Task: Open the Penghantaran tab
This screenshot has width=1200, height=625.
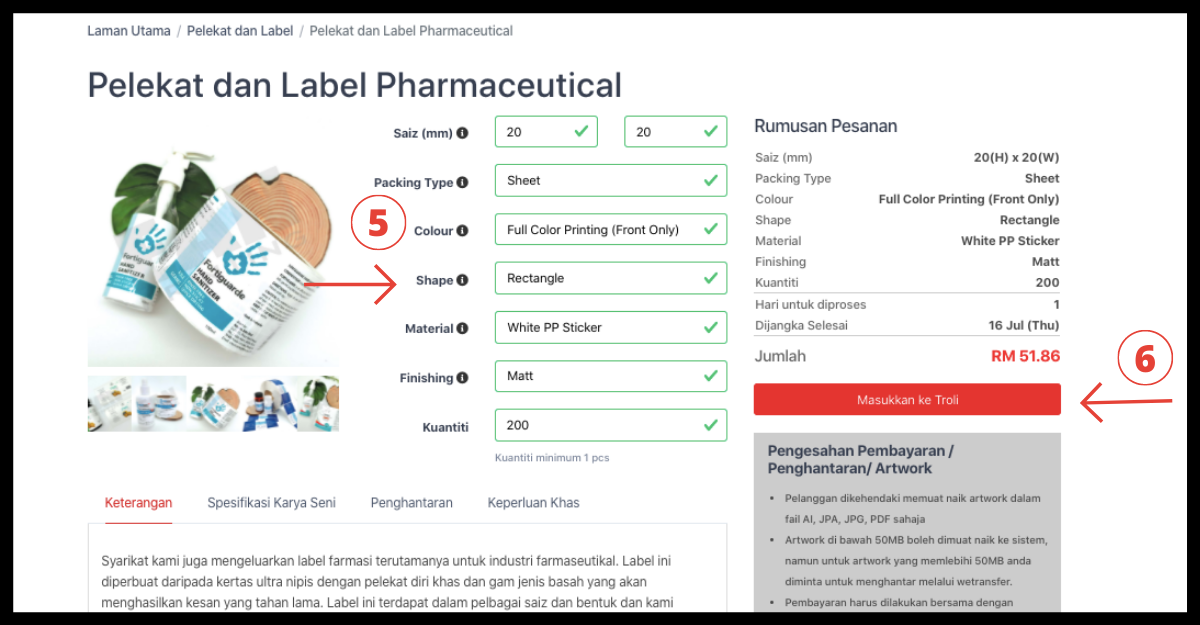Action: (x=411, y=503)
